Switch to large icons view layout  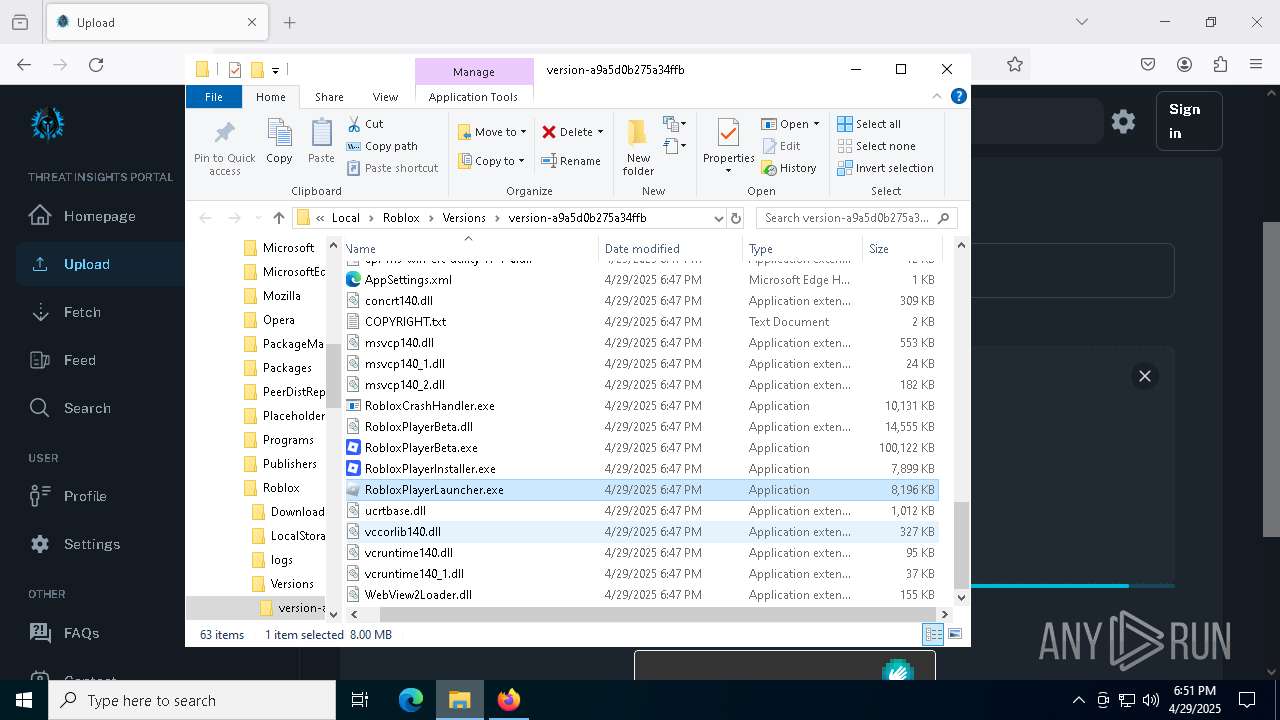click(x=955, y=634)
